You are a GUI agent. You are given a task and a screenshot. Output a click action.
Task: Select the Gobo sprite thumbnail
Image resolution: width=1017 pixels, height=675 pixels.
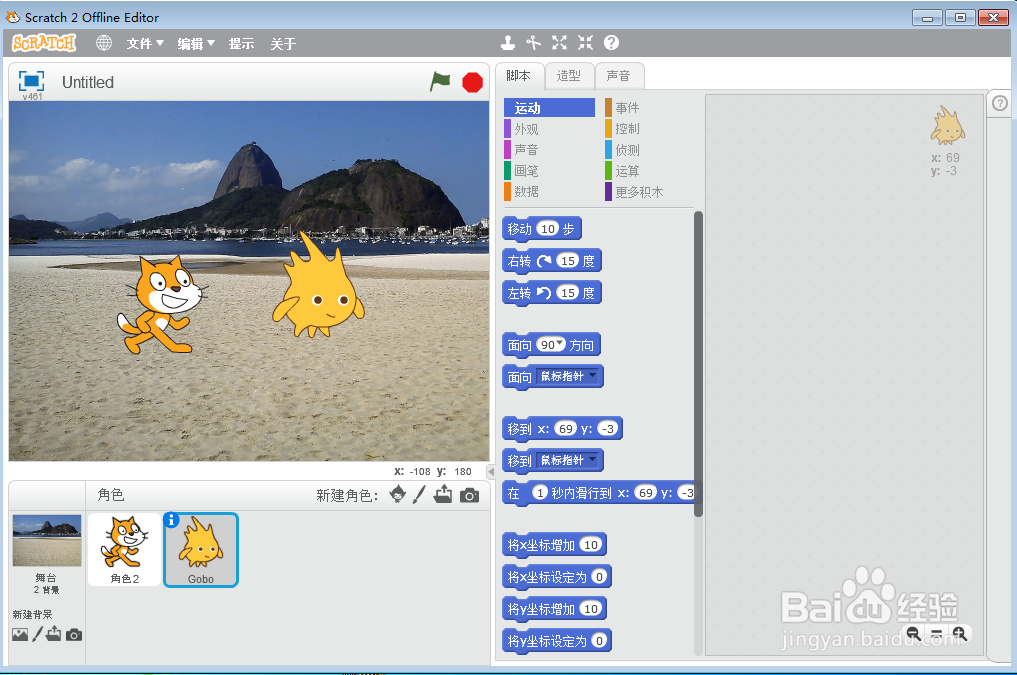[x=201, y=549]
